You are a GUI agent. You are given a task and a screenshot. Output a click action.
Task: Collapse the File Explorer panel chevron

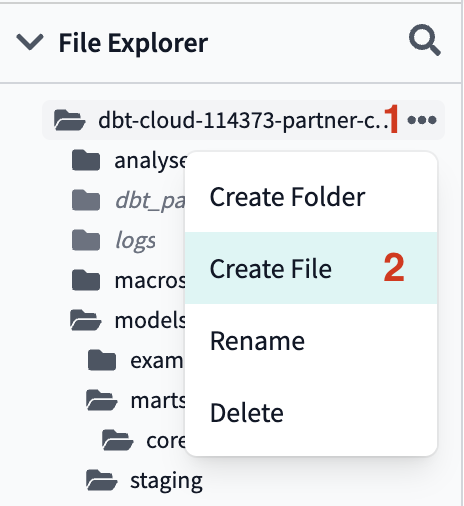tap(30, 42)
